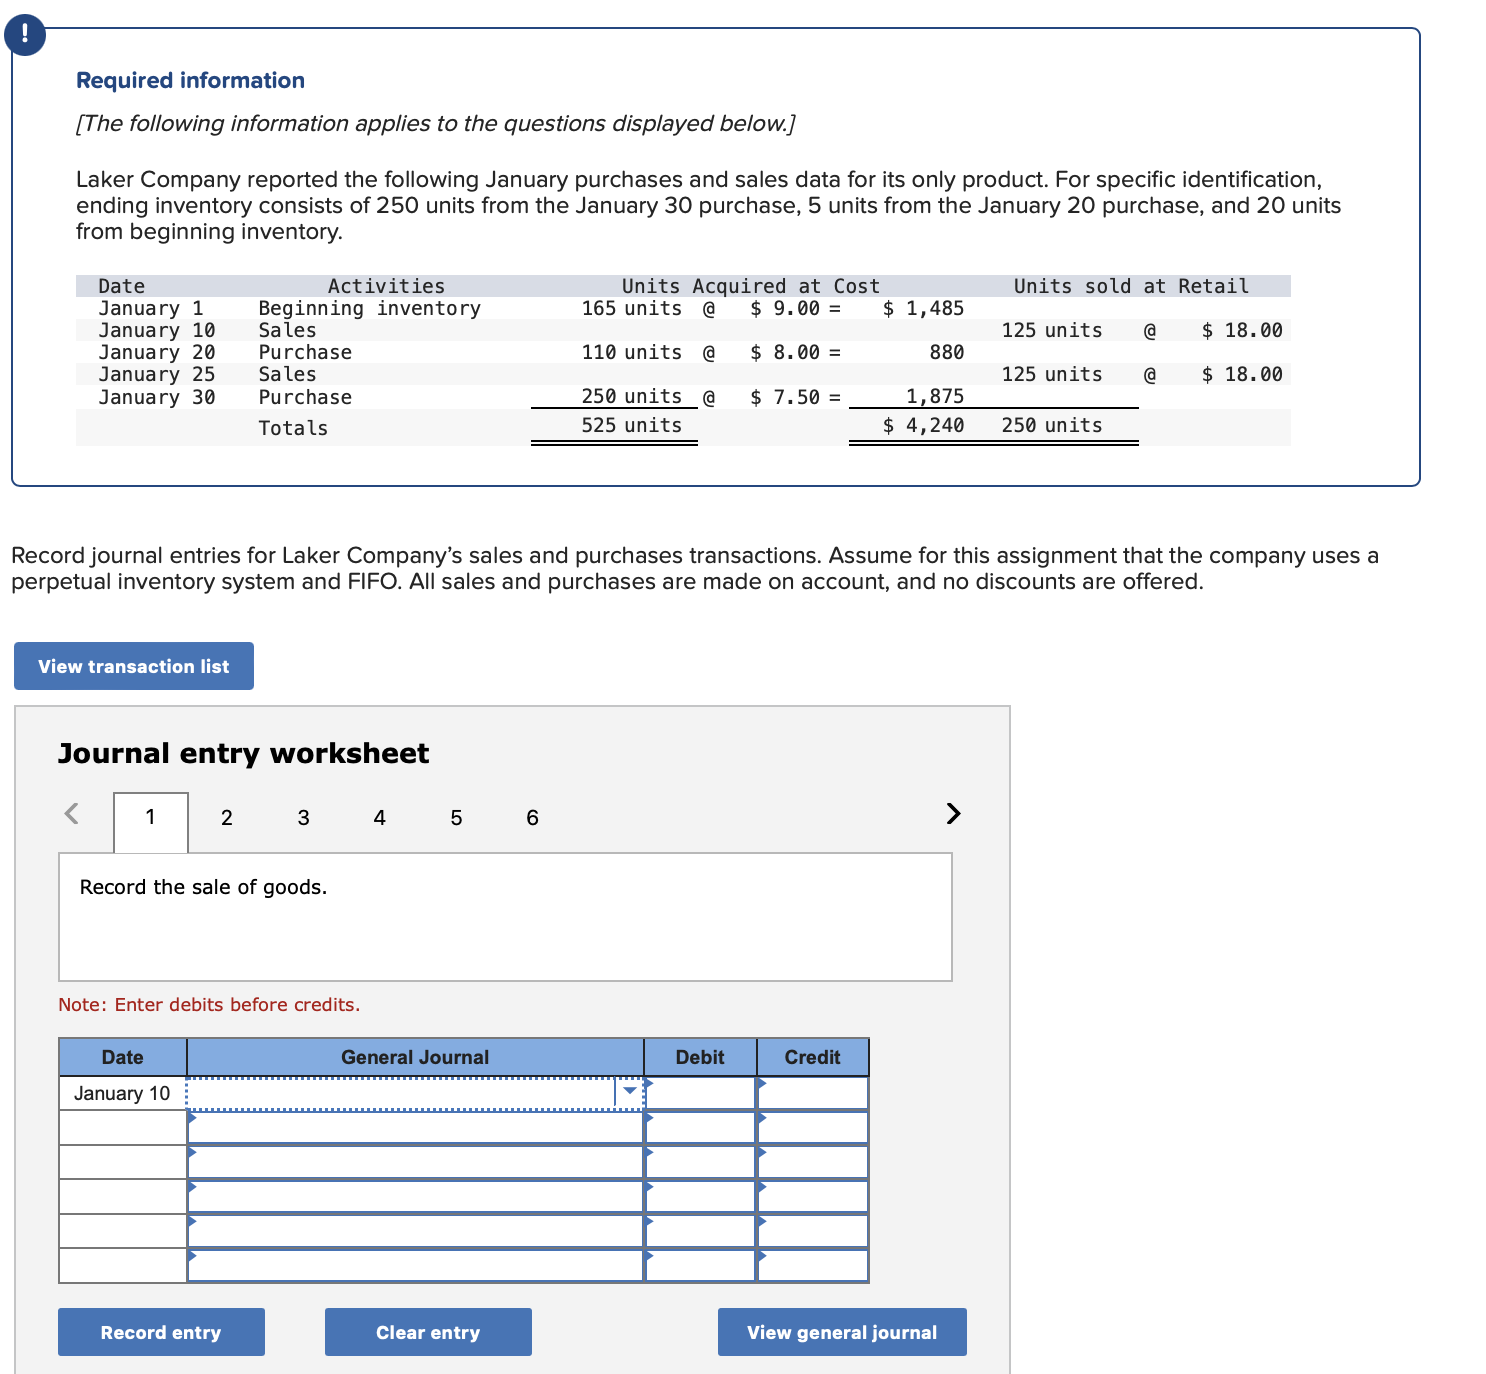Screen dimensions: 1486x1374
Task: Click the Units Acquired at Cost header
Action: 751,286
